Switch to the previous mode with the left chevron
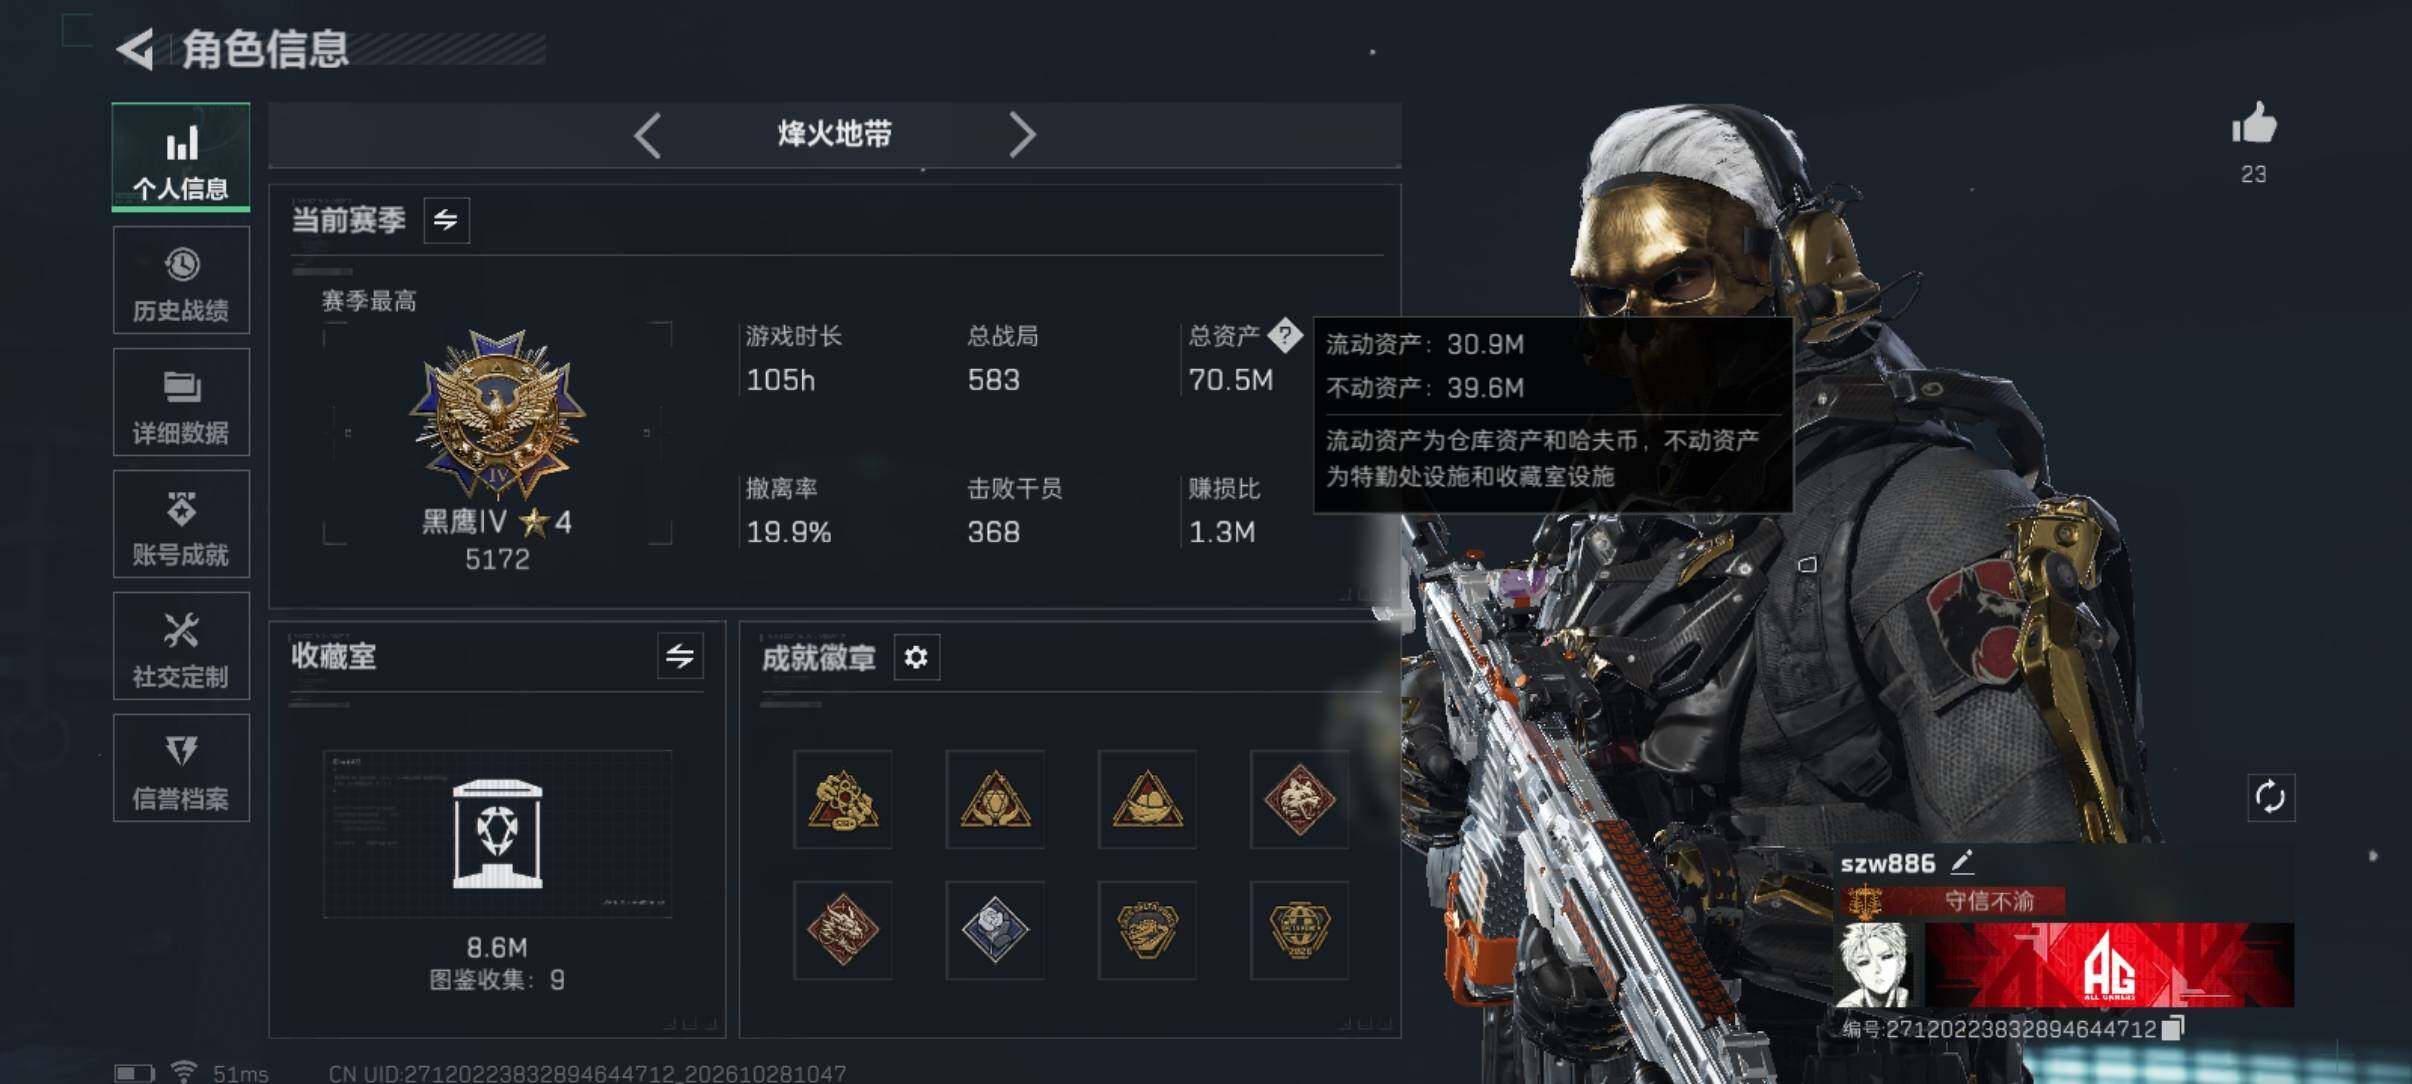The width and height of the screenshot is (2412, 1084). (647, 135)
